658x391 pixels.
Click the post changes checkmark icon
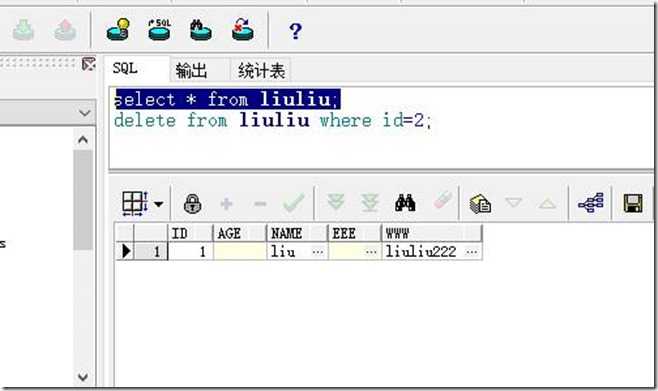[x=294, y=203]
